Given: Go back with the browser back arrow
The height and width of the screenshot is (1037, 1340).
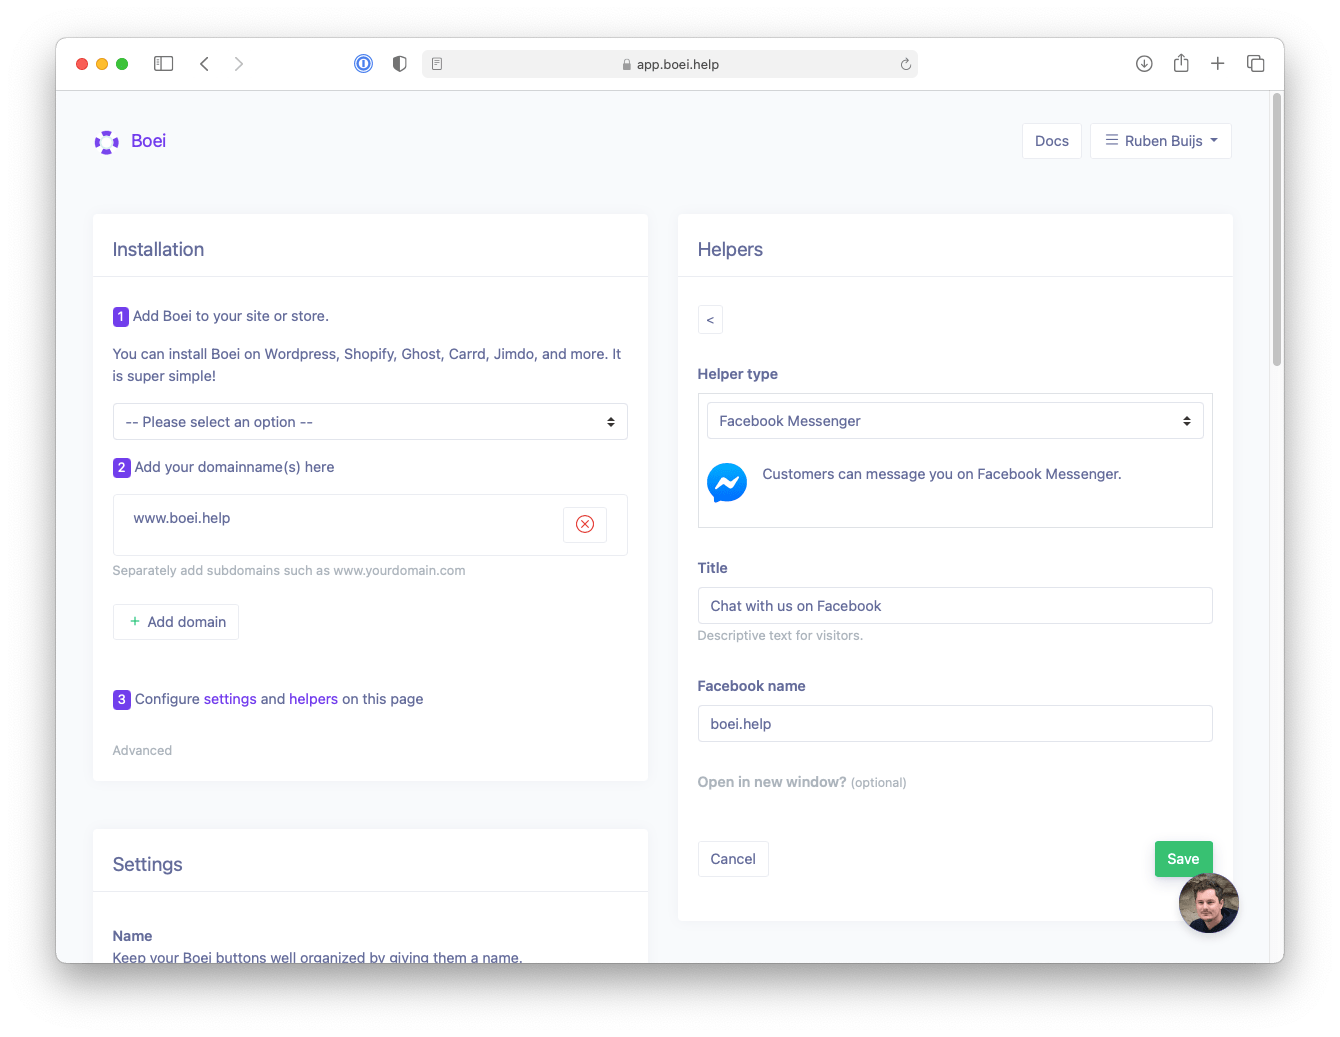Looking at the screenshot, I should coord(204,64).
